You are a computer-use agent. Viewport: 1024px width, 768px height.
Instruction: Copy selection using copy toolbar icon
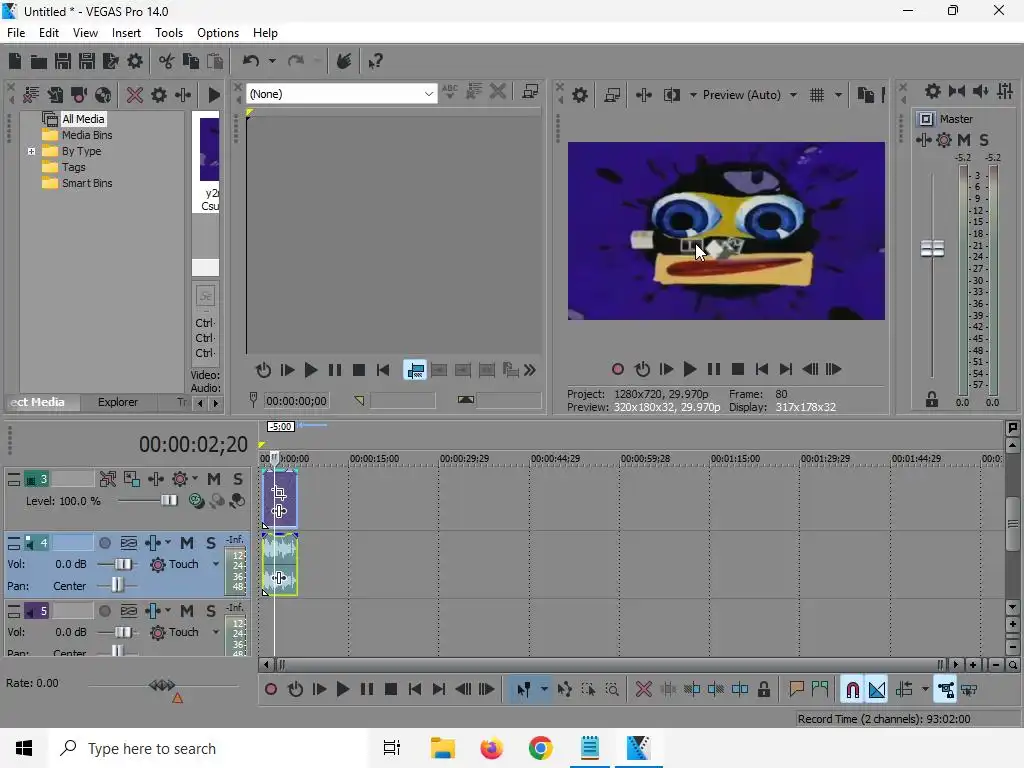pyautogui.click(x=191, y=61)
